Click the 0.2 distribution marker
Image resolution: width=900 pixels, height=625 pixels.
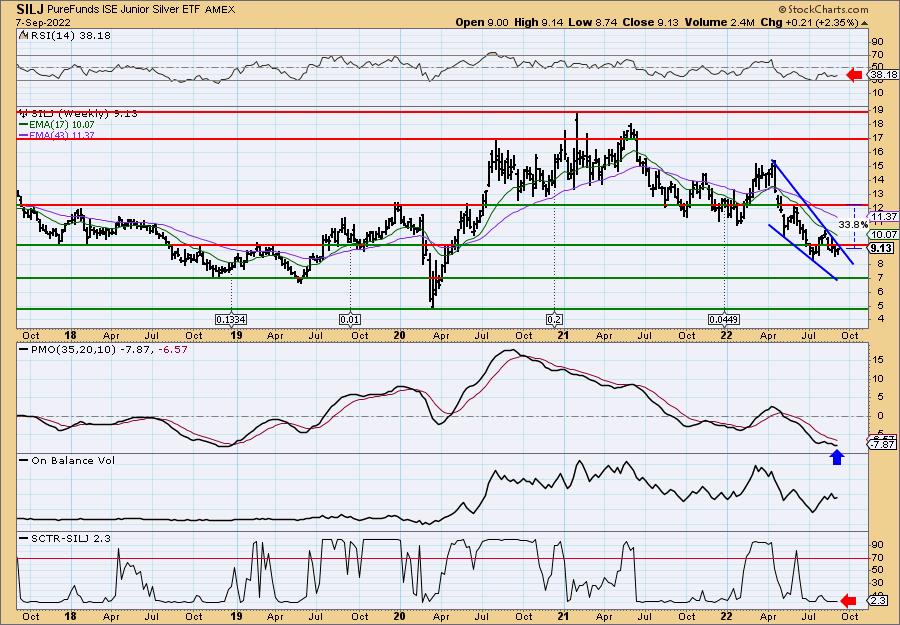coord(554,319)
